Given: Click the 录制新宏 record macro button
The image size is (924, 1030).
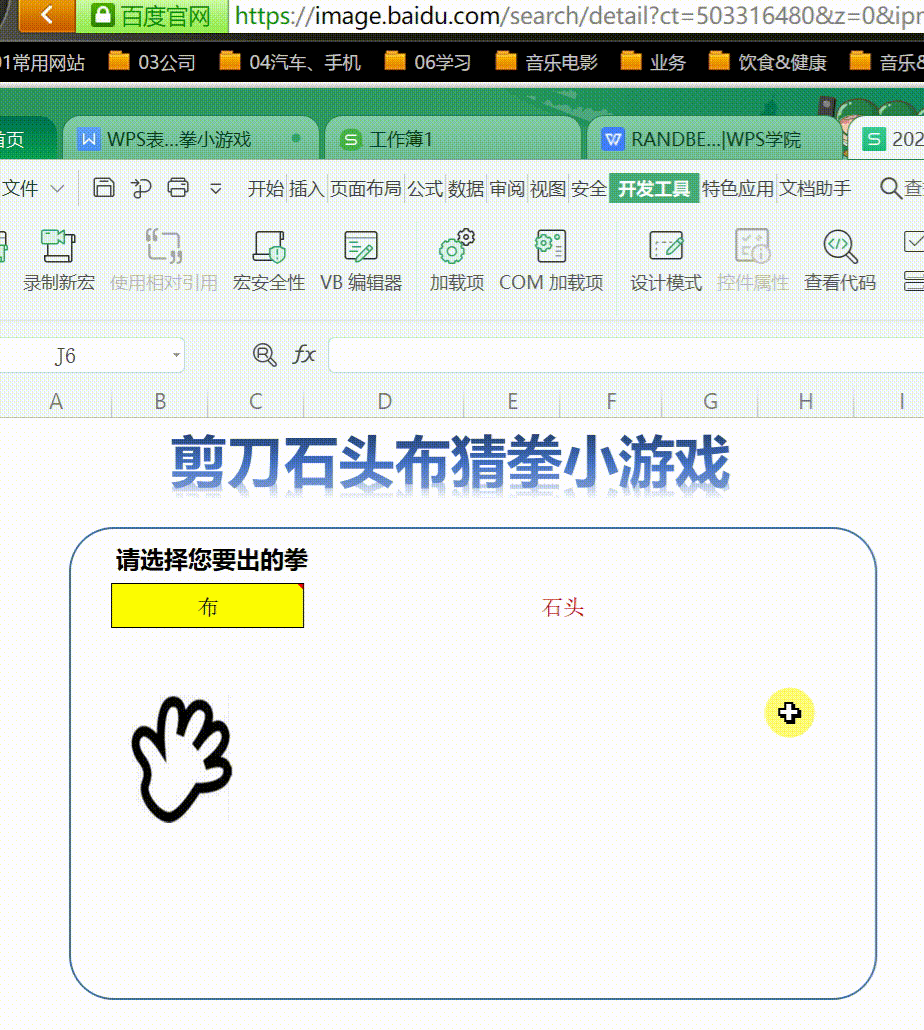Looking at the screenshot, I should coord(58,260).
